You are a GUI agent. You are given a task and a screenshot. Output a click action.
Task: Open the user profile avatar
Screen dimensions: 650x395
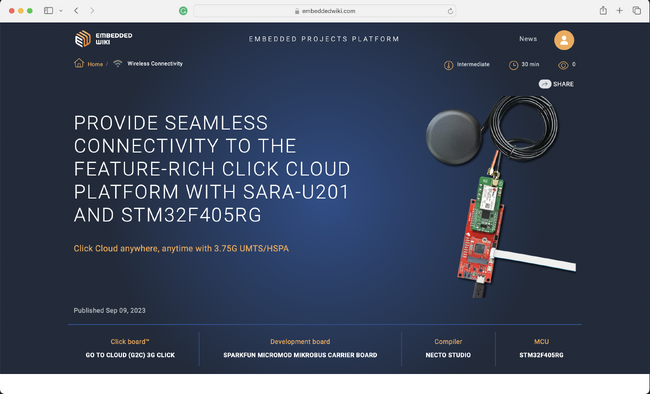click(564, 40)
